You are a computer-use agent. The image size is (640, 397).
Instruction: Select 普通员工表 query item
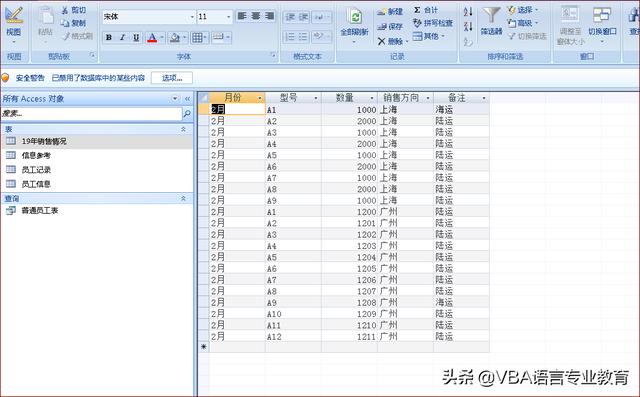click(x=40, y=211)
